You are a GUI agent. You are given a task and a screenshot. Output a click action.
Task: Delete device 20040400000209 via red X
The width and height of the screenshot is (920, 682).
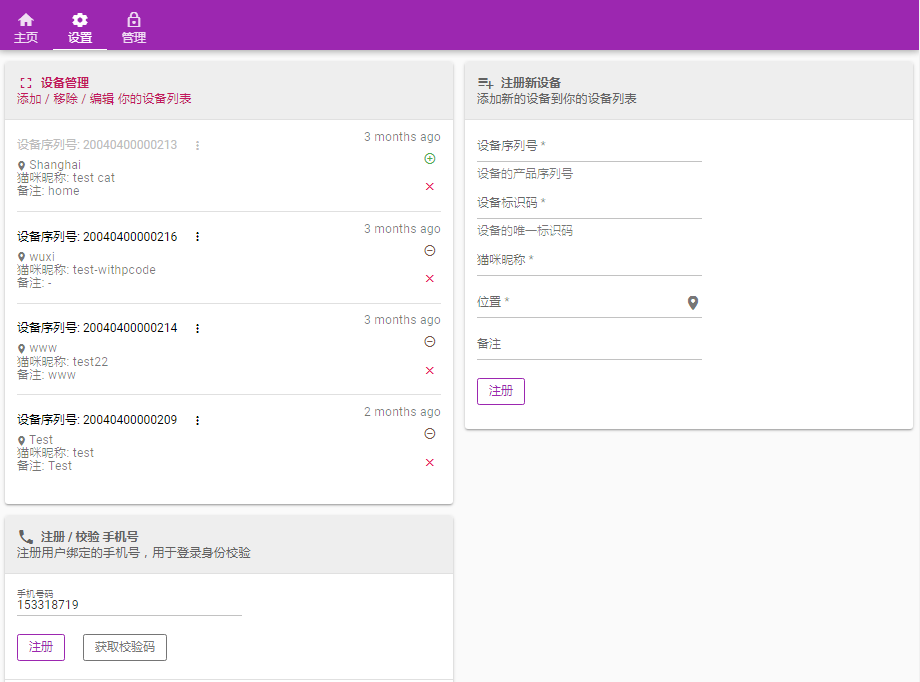(x=430, y=463)
